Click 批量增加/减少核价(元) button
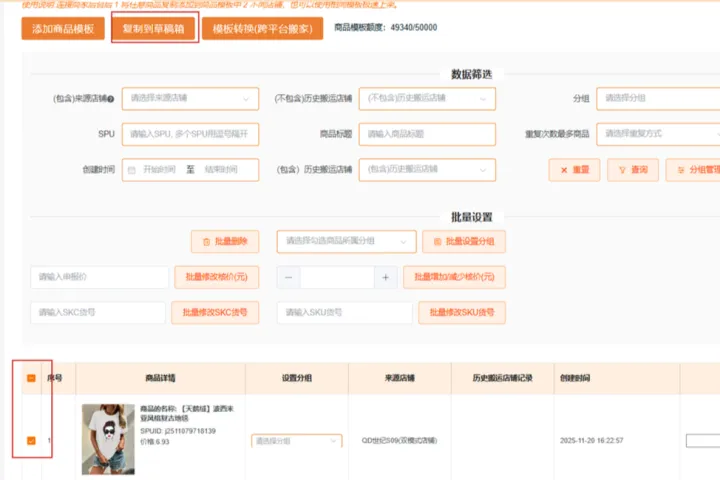Image resolution: width=720 pixels, height=480 pixels. pos(454,277)
